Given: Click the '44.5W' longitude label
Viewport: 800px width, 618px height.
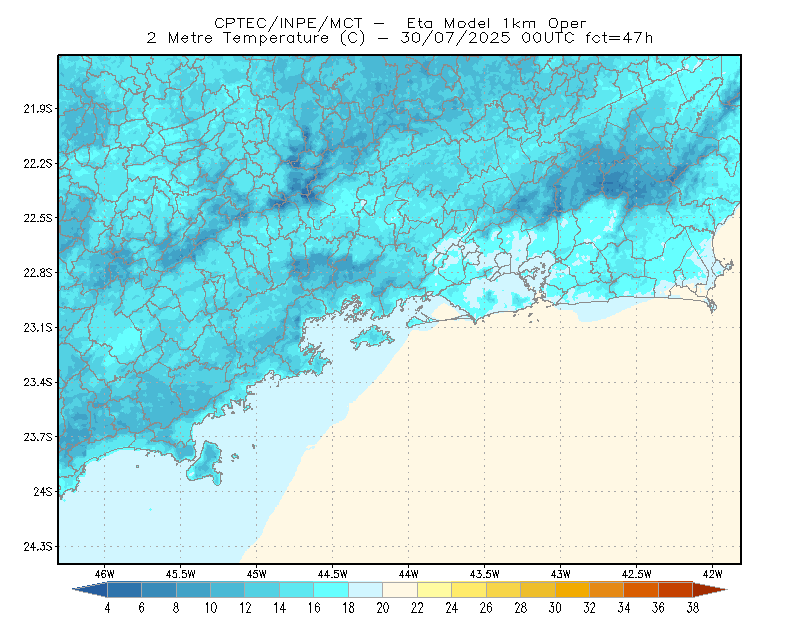Looking at the screenshot, I should (x=333, y=574).
